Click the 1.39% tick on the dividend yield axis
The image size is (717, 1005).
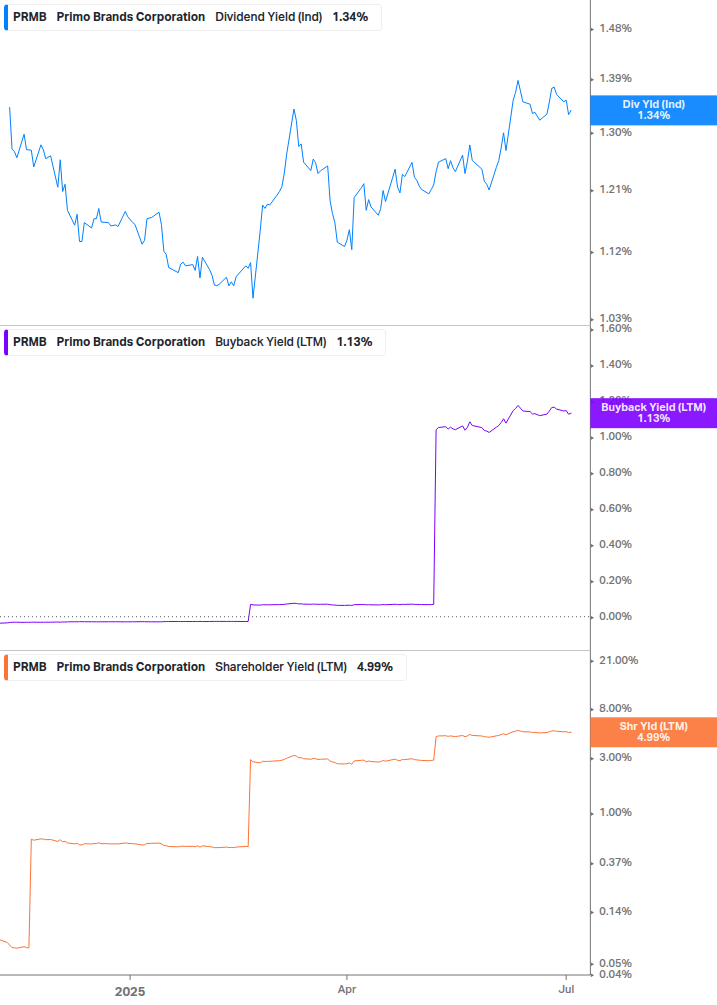click(615, 78)
